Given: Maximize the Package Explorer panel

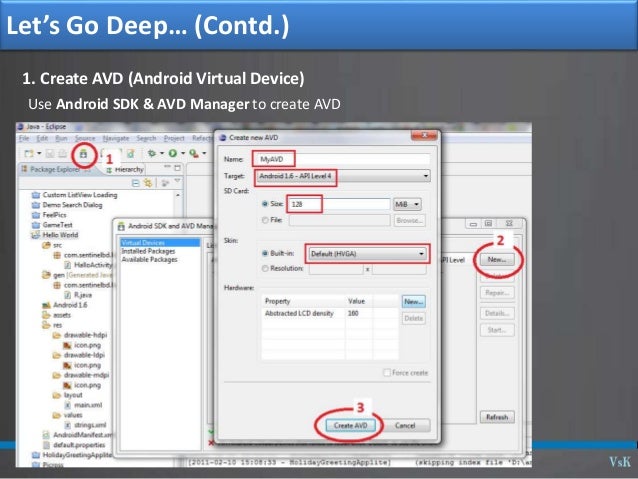Looking at the screenshot, I should (x=177, y=168).
